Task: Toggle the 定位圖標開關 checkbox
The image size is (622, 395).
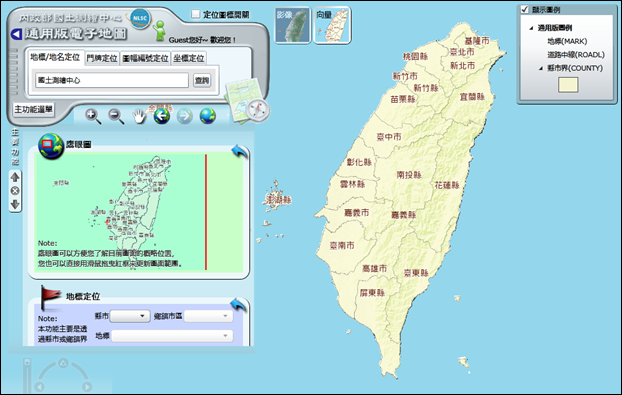Action: [x=196, y=14]
